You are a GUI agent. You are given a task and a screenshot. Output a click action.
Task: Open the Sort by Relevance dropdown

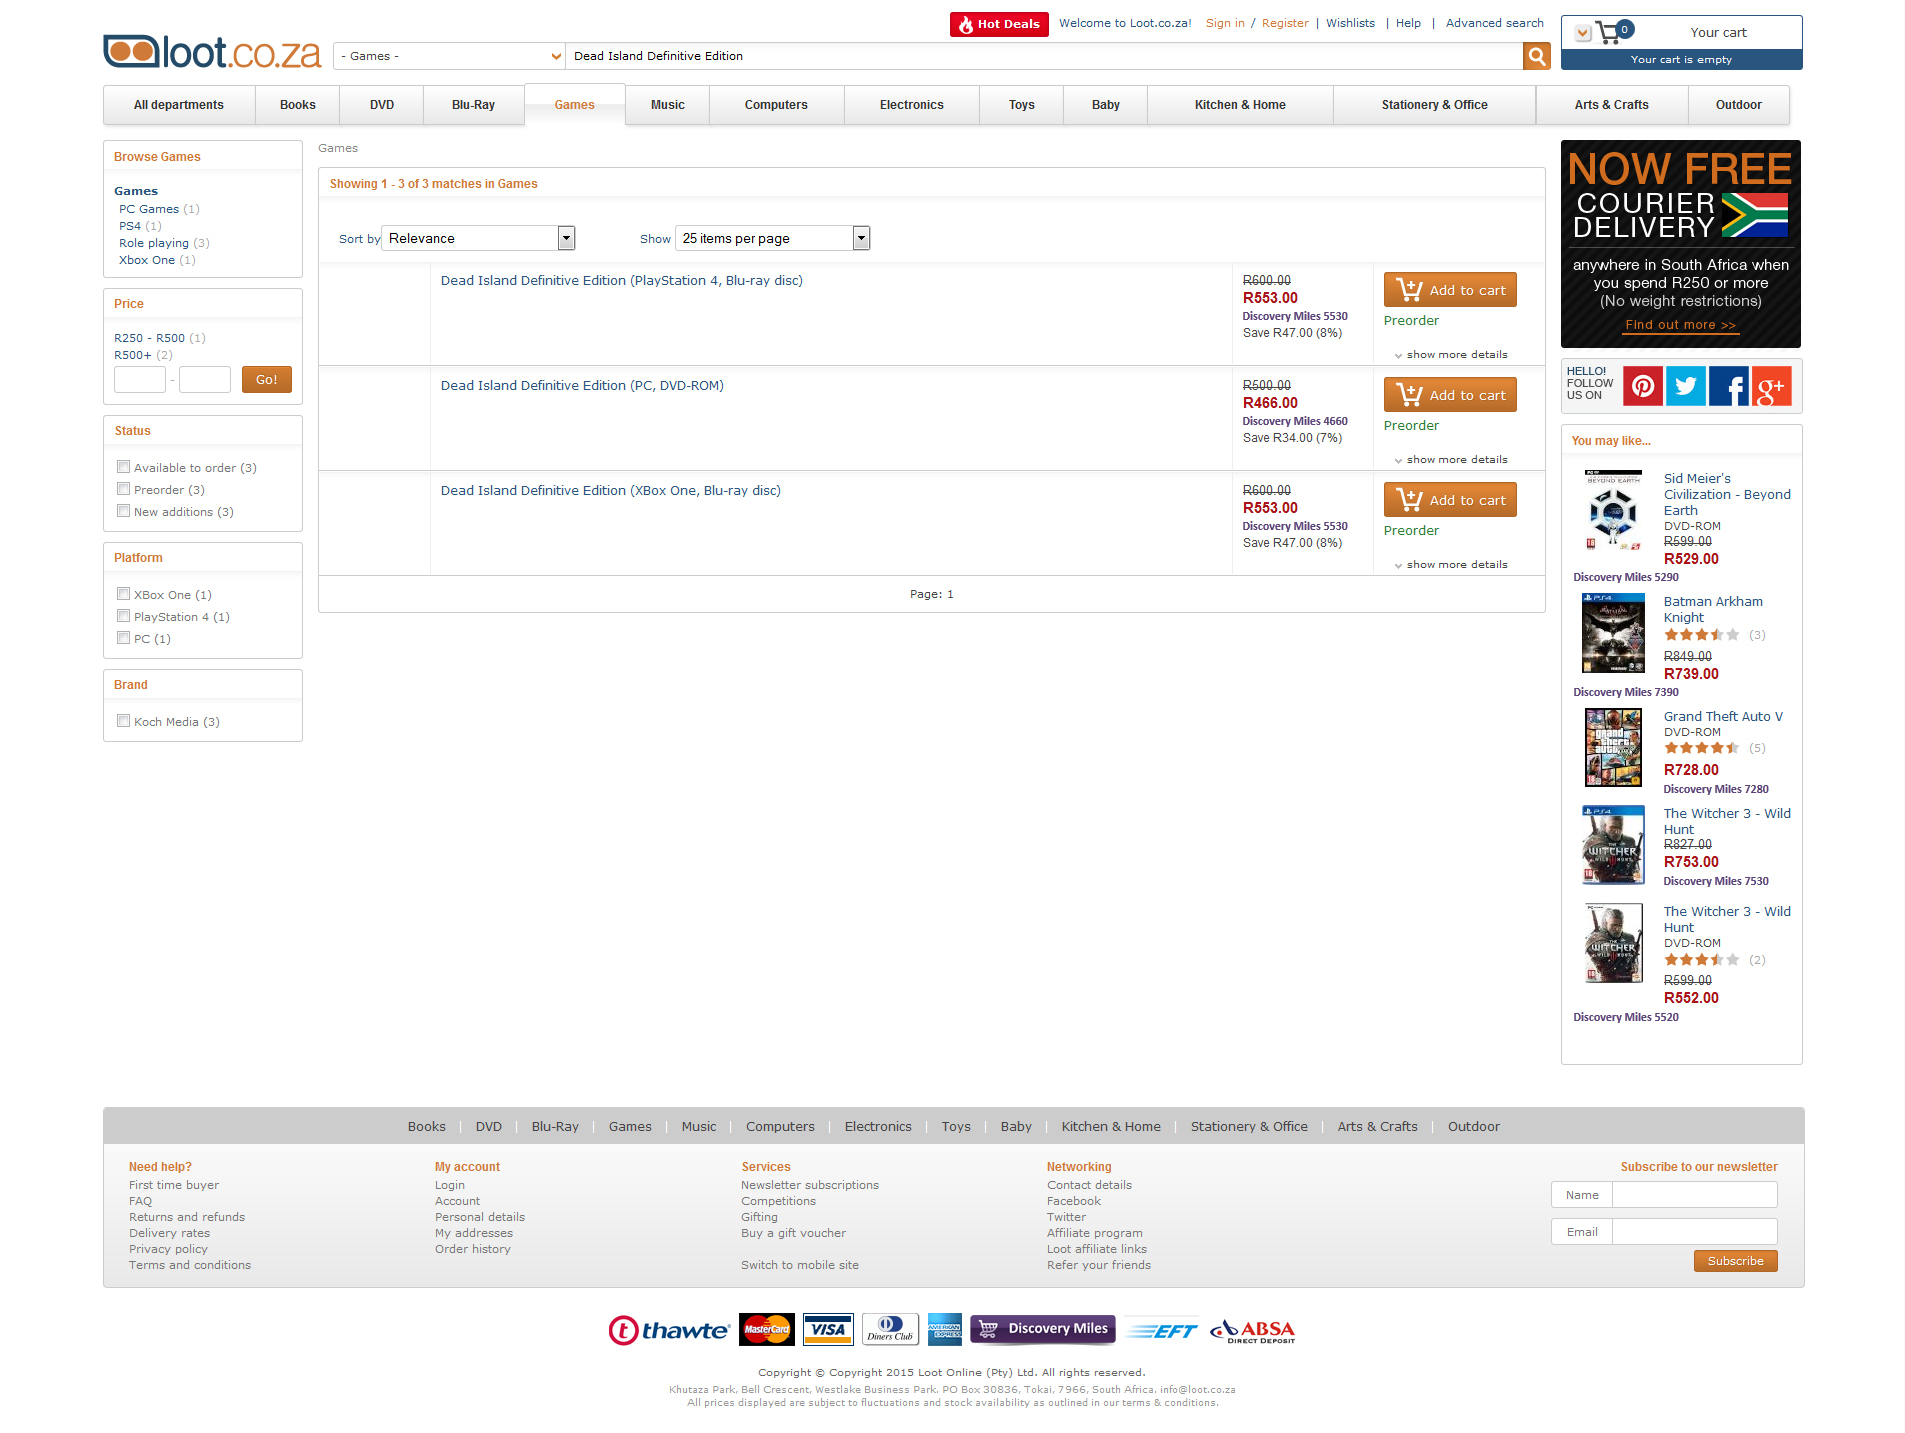[478, 238]
